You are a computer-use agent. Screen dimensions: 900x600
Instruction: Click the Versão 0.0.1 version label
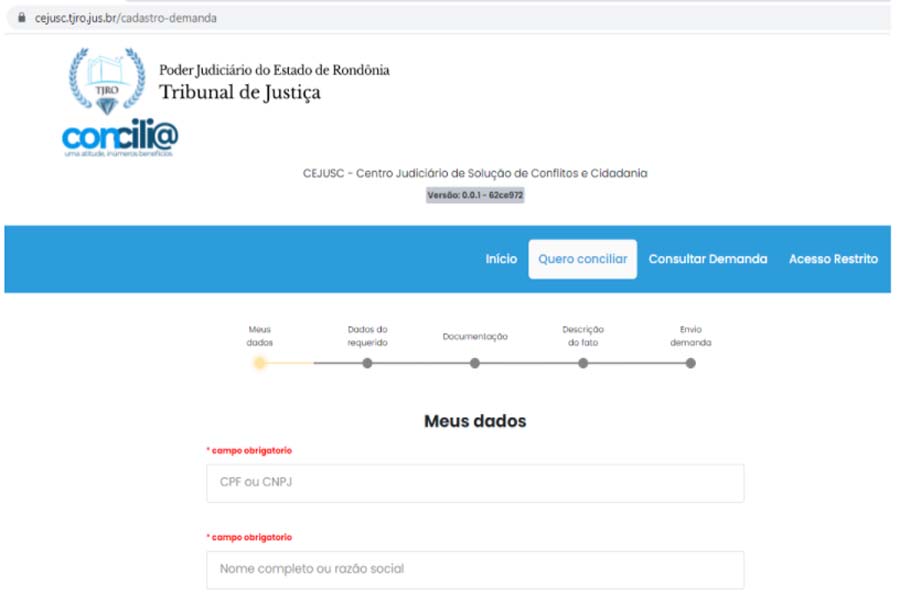(475, 196)
